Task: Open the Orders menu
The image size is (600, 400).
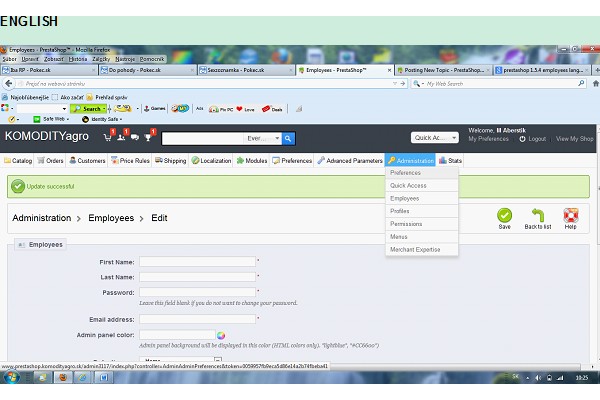Action: pos(50,161)
